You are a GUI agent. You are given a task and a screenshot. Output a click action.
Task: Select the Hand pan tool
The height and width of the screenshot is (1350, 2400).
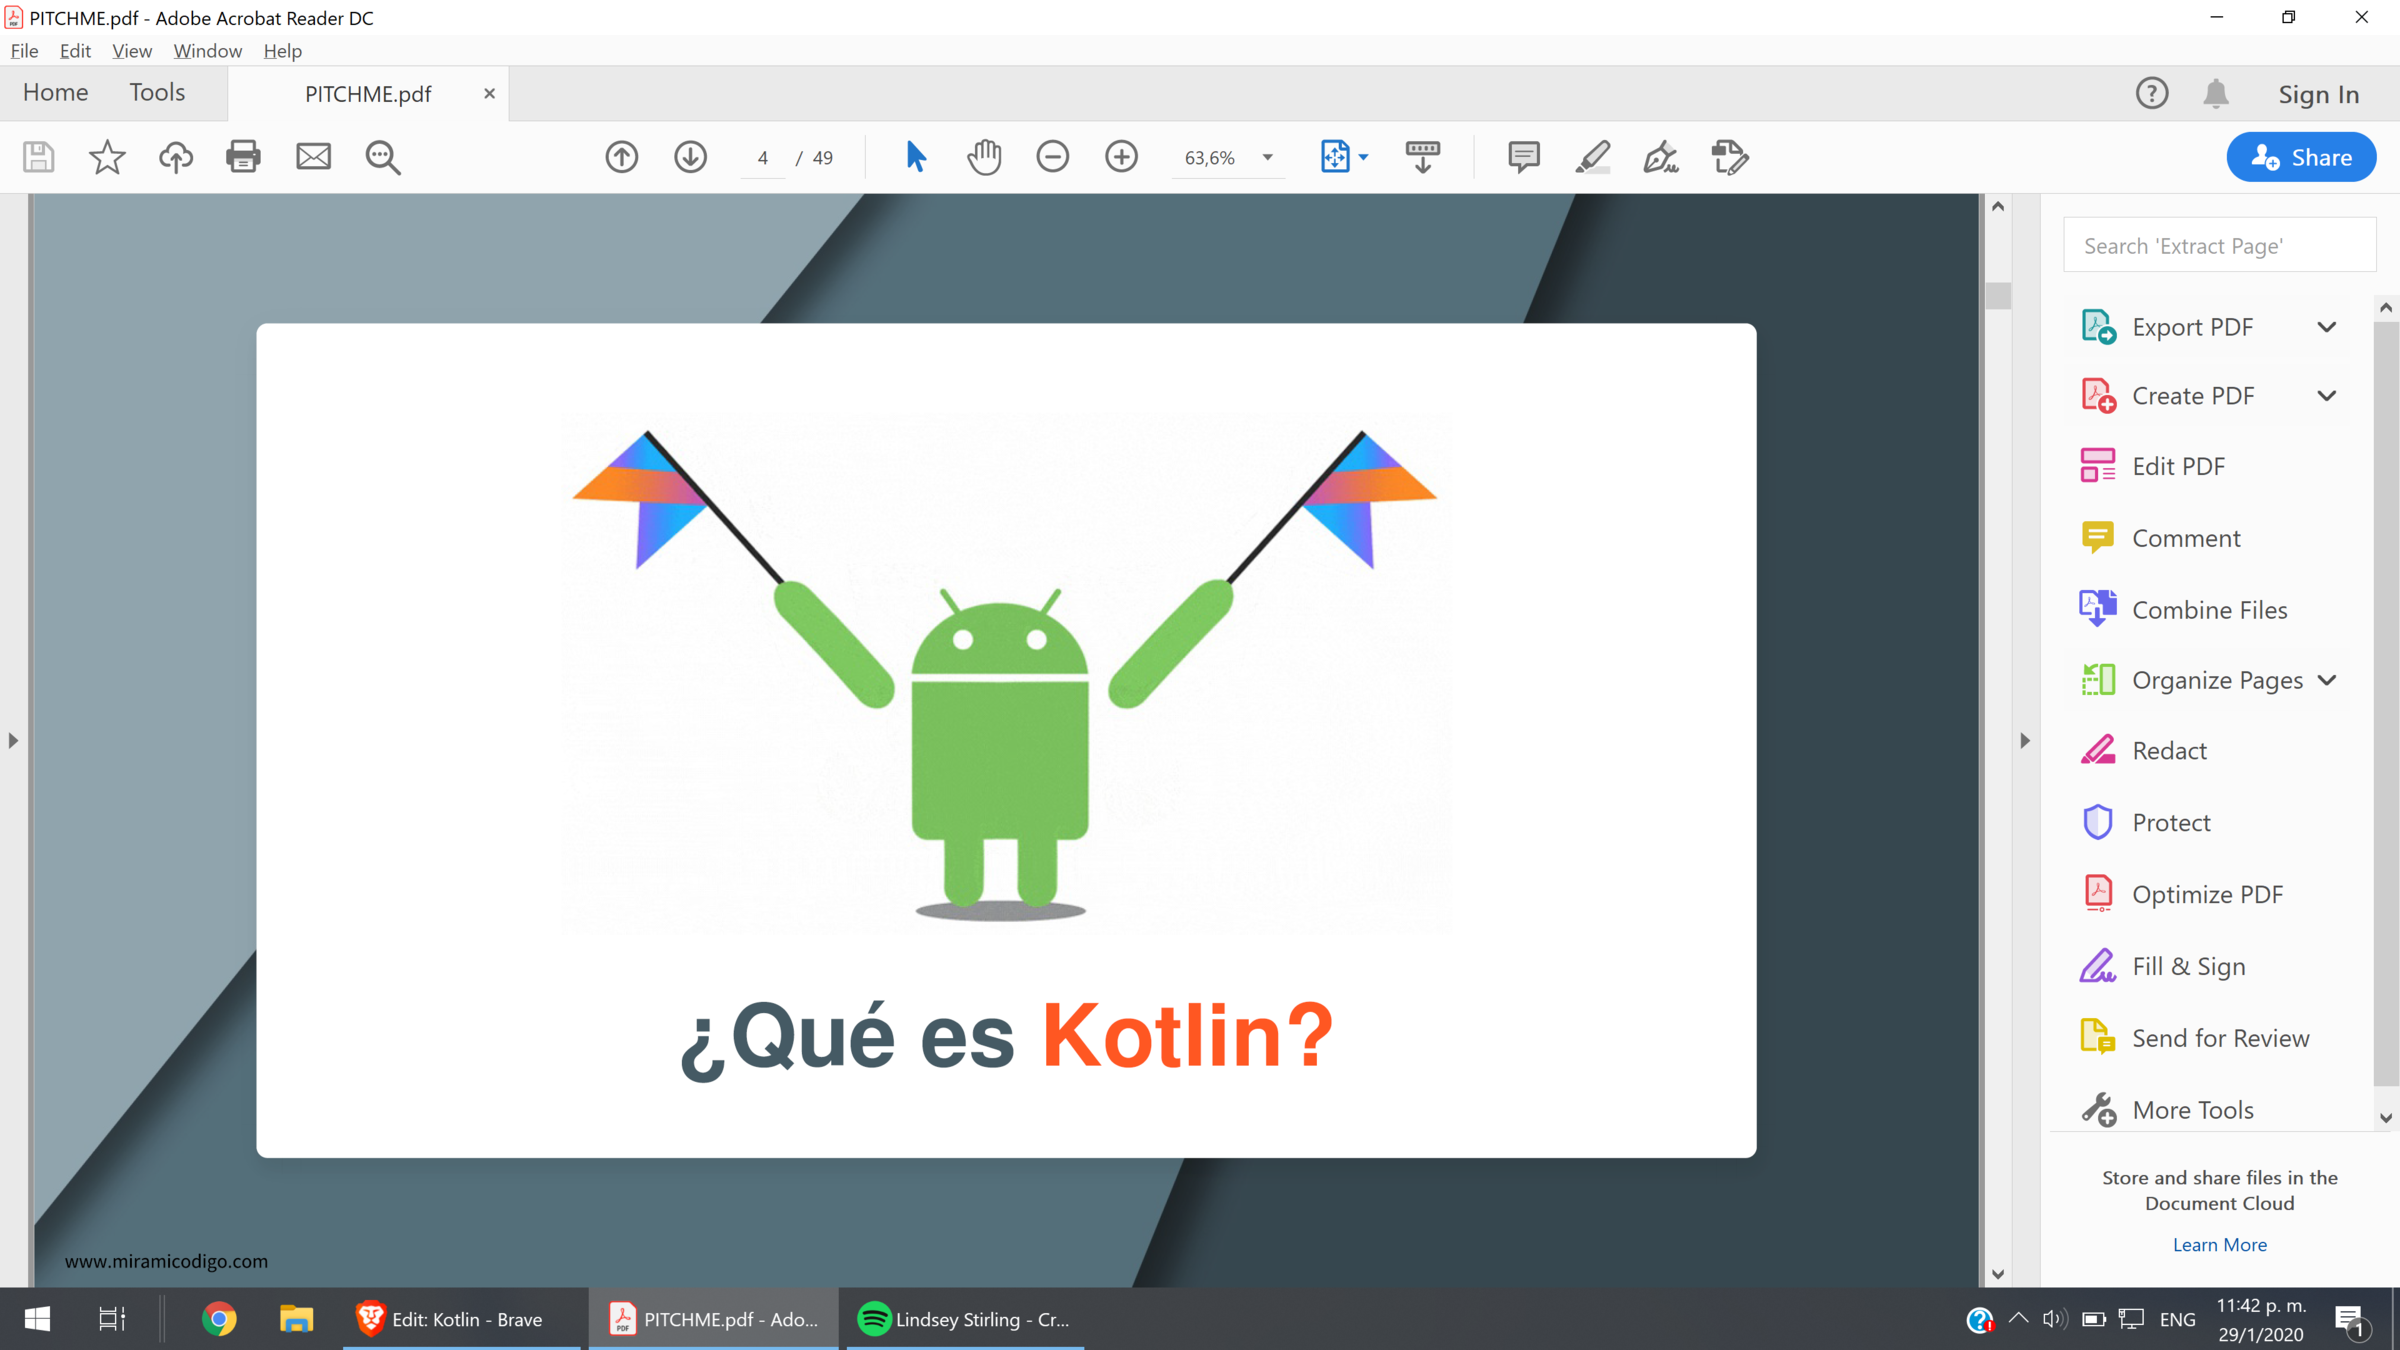click(984, 157)
